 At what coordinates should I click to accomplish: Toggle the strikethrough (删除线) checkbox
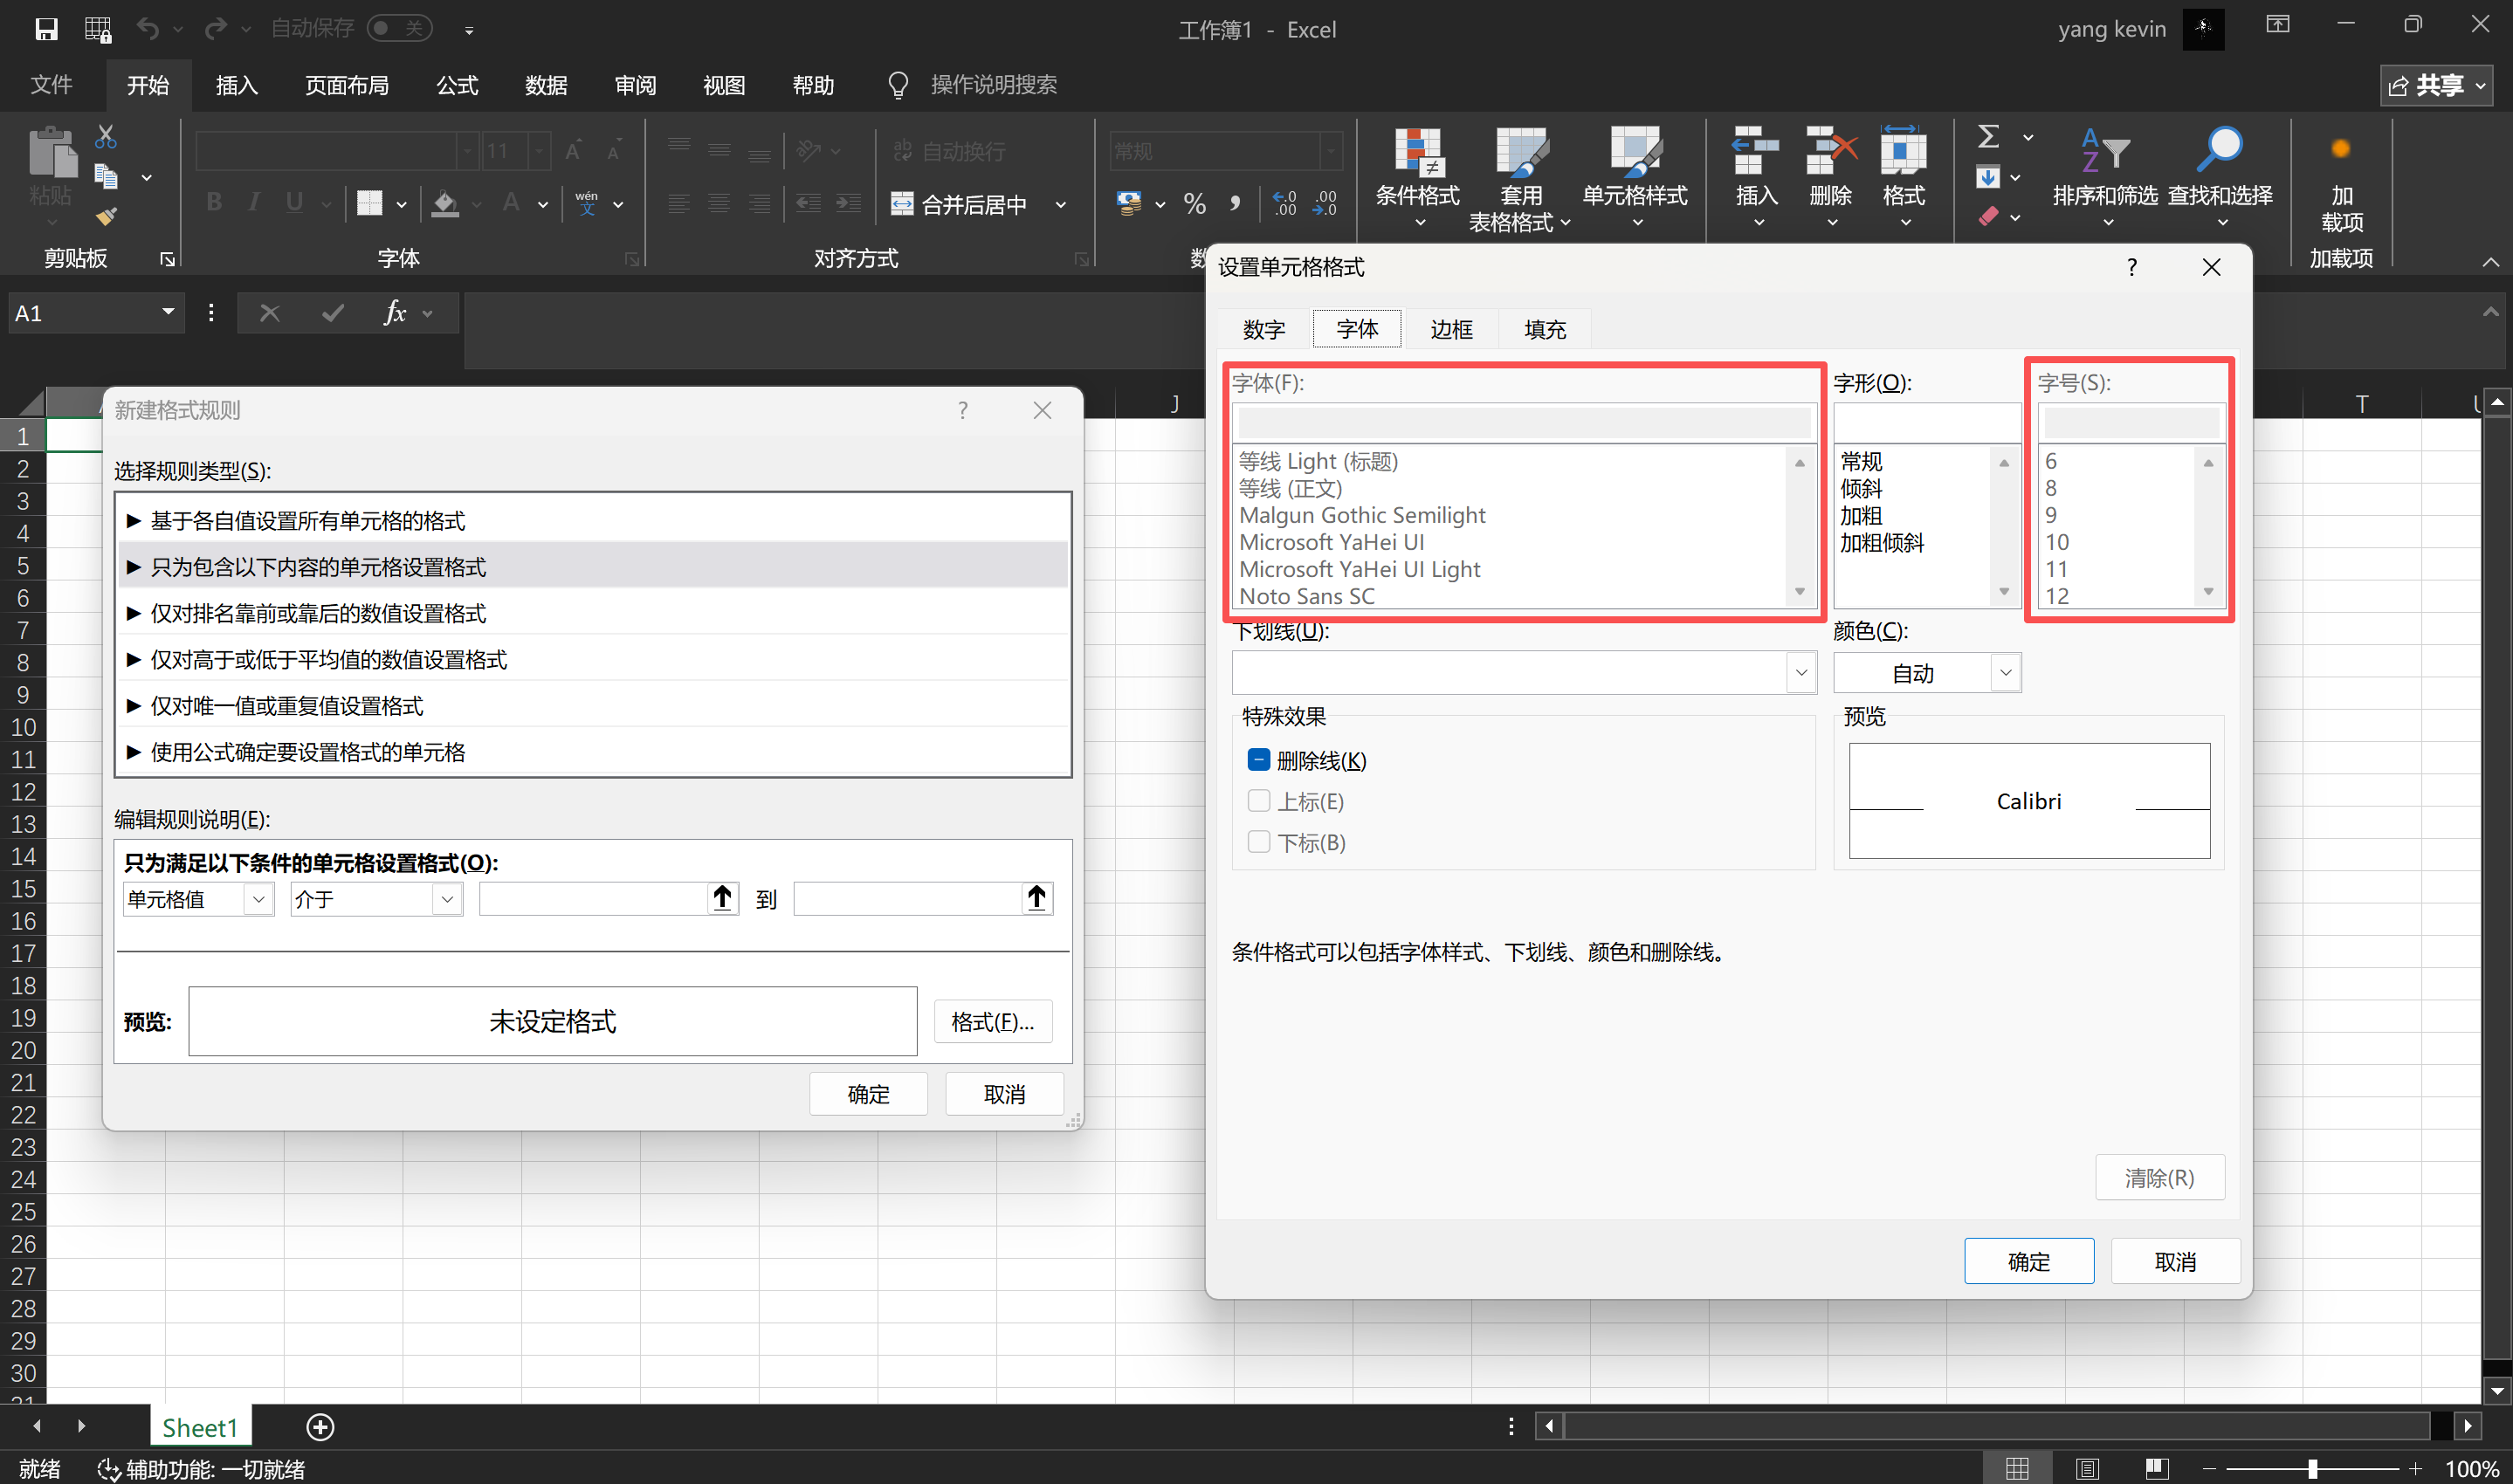click(x=1259, y=760)
